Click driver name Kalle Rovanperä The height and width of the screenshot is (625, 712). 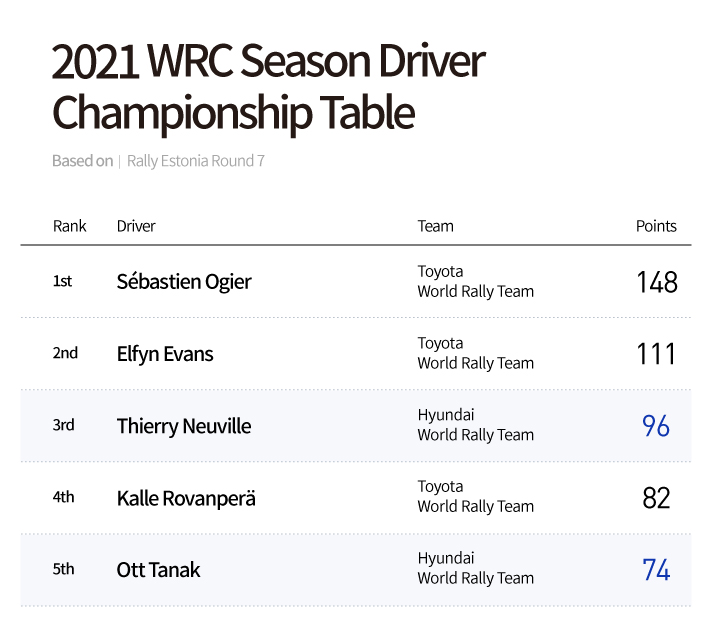pyautogui.click(x=186, y=498)
